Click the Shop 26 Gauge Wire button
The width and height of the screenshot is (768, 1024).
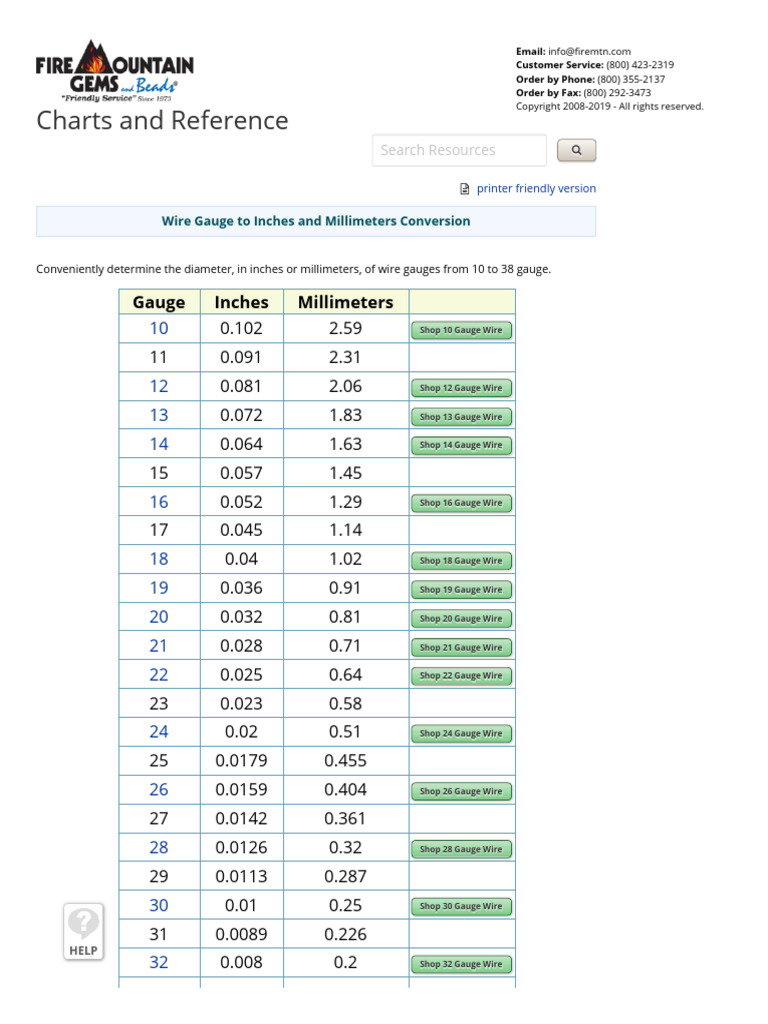tap(461, 792)
